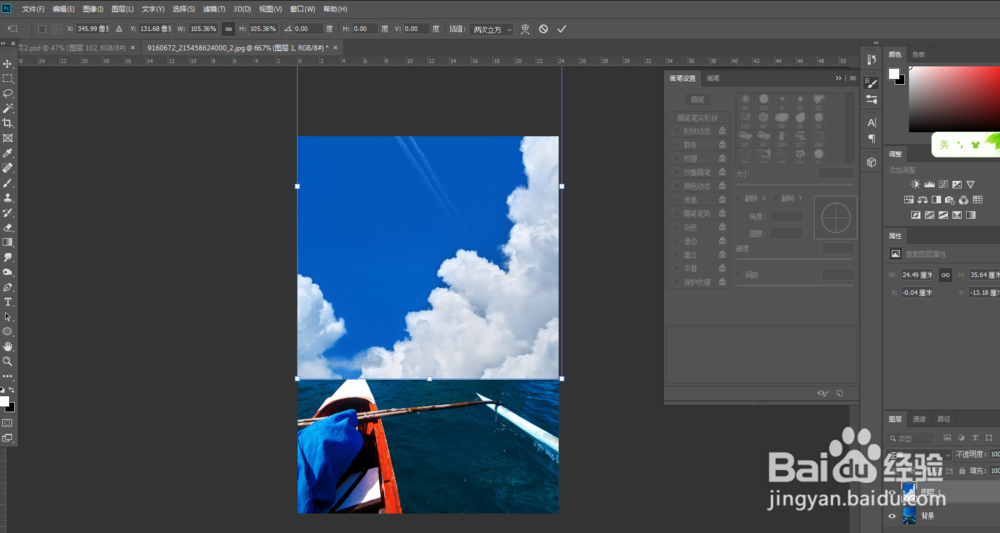This screenshot has height=533, width=1000.
Task: Open the Brush Settings panel icon
Action: (x=871, y=83)
